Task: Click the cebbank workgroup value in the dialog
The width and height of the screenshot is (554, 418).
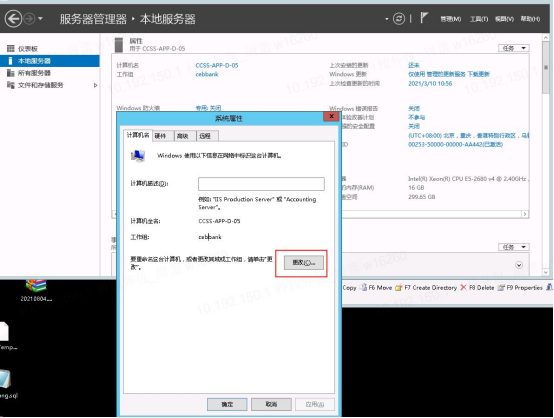Action: click(210, 237)
